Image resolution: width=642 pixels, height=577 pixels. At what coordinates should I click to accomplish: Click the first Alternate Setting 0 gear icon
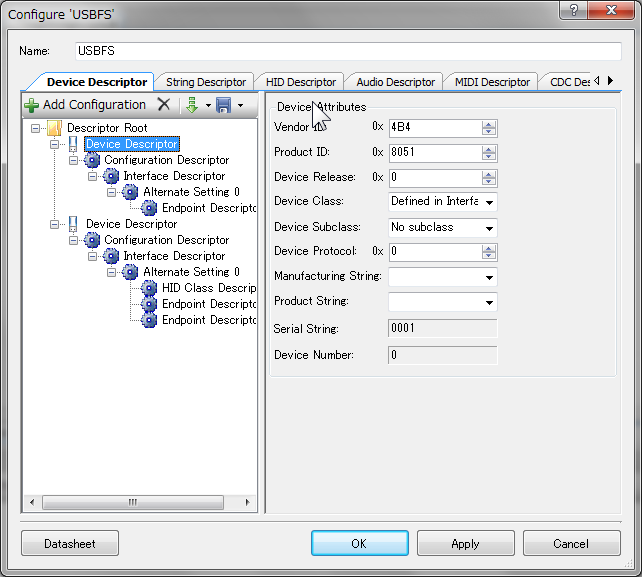[x=130, y=192]
